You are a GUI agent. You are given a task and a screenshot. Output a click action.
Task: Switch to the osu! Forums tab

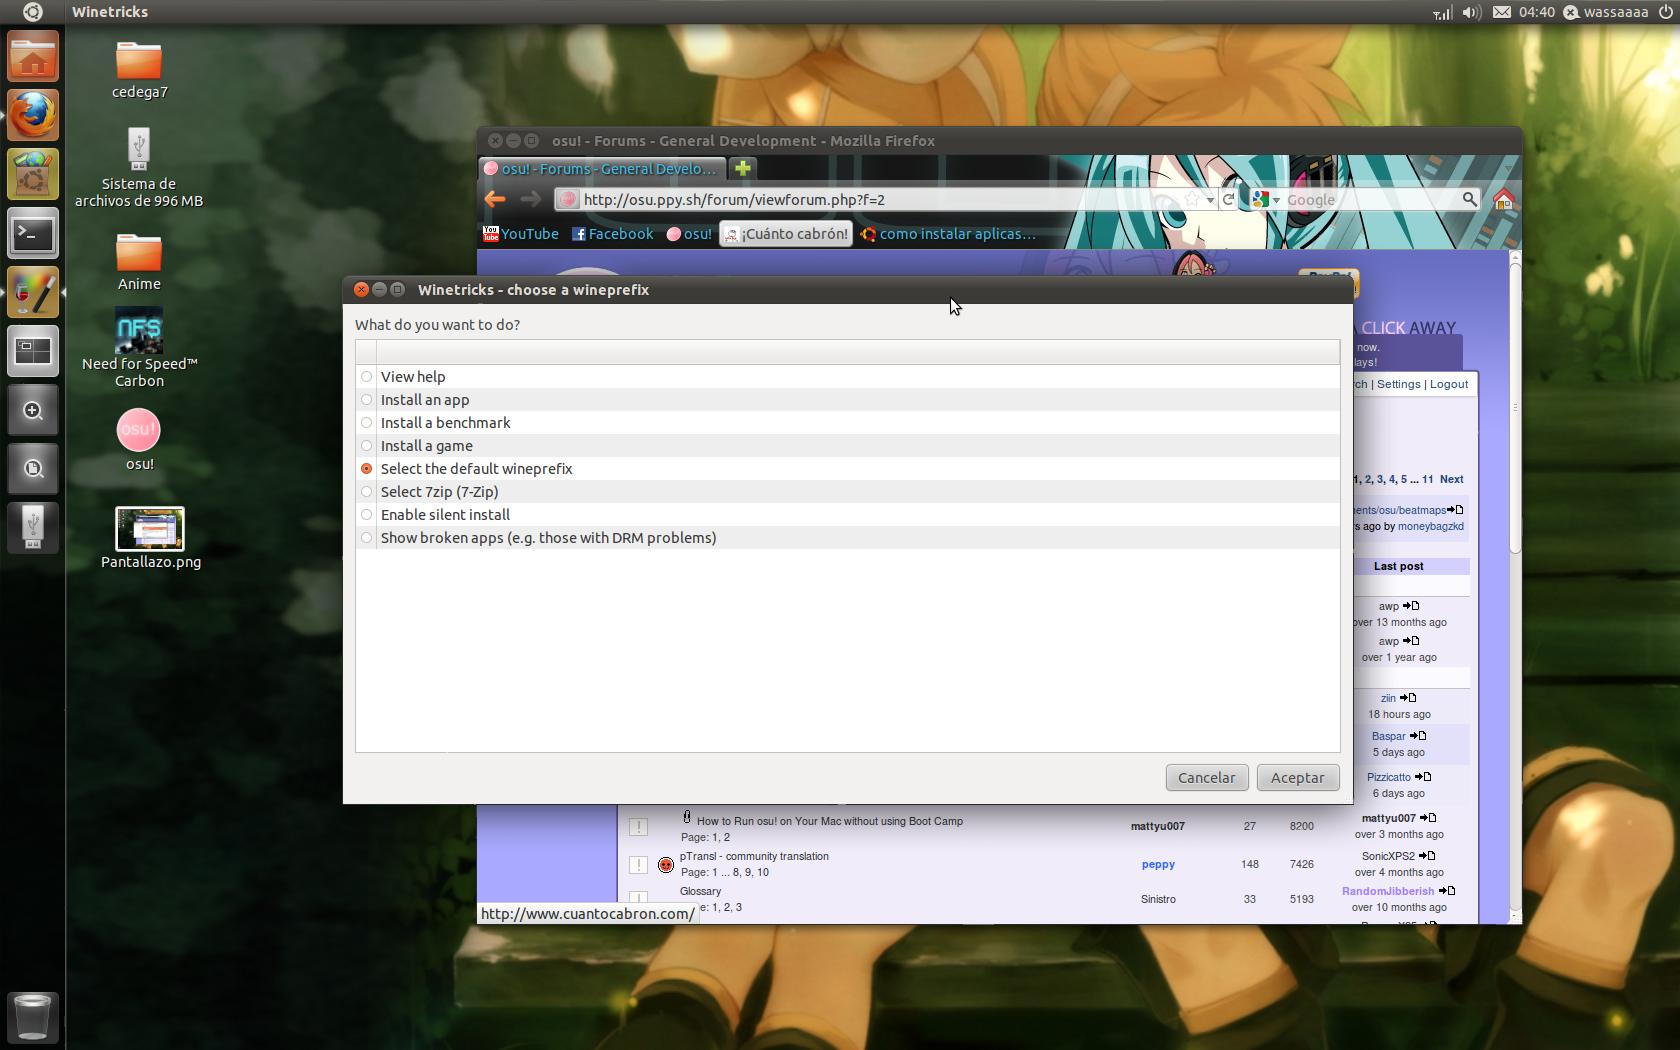(603, 168)
